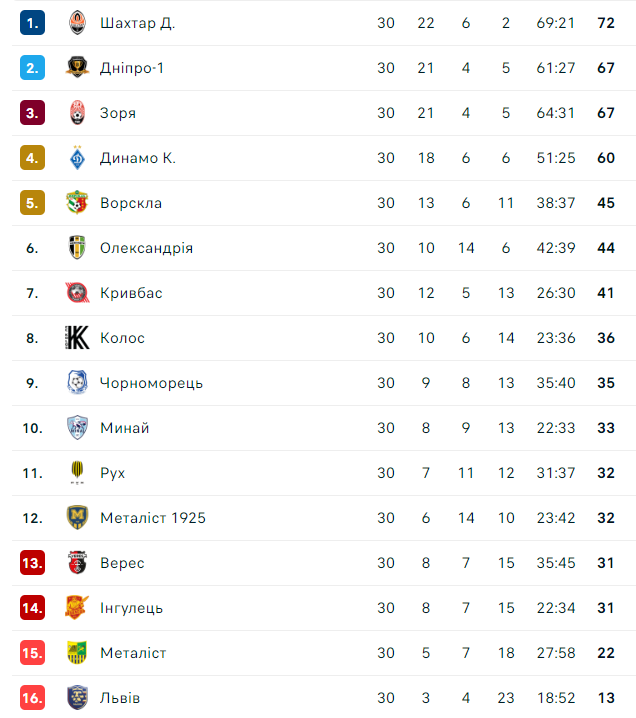Select the Динамо К. blue diamond logo
The width and height of the screenshot is (636, 718).
(77, 158)
